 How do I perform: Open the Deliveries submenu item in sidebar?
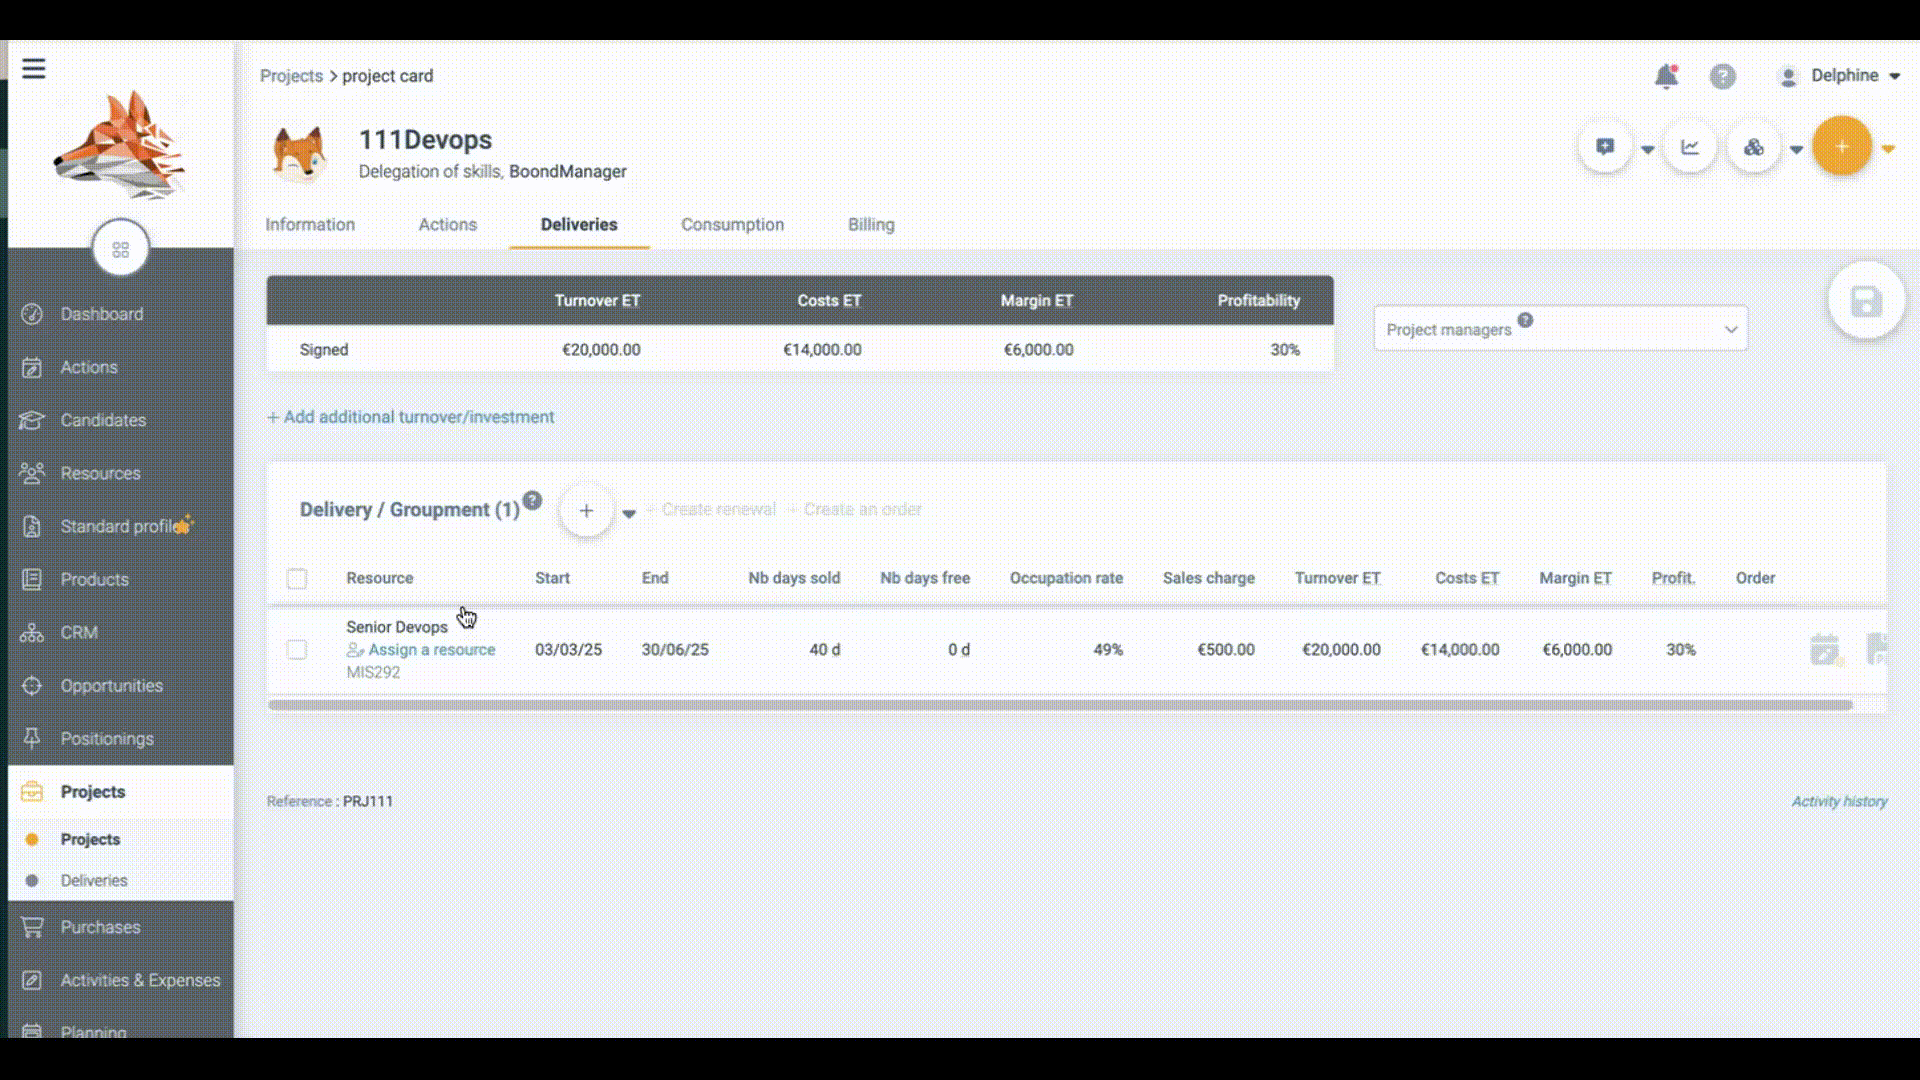[x=94, y=881]
